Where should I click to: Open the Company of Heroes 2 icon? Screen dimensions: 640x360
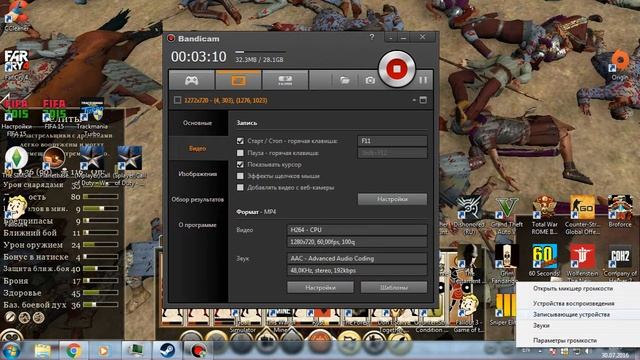point(620,261)
